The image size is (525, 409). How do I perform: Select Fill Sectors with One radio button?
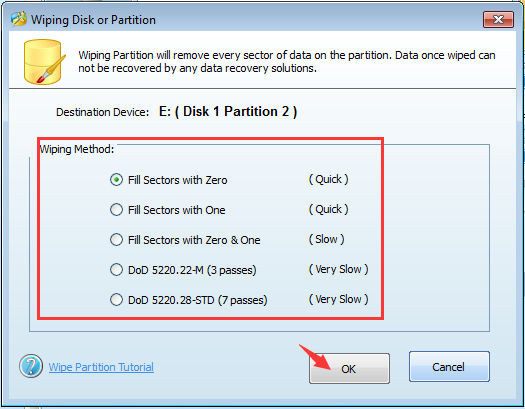coord(116,210)
